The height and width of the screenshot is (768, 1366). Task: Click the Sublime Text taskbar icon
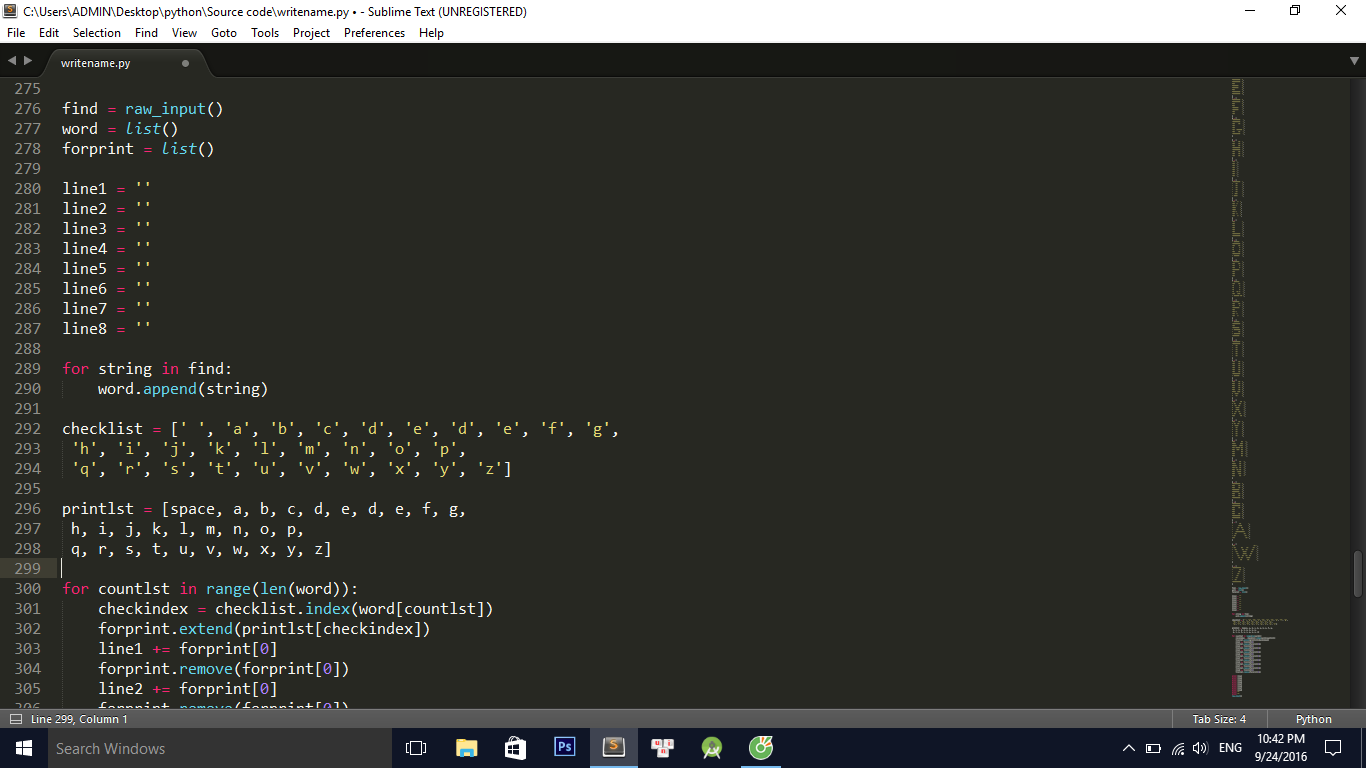click(614, 748)
